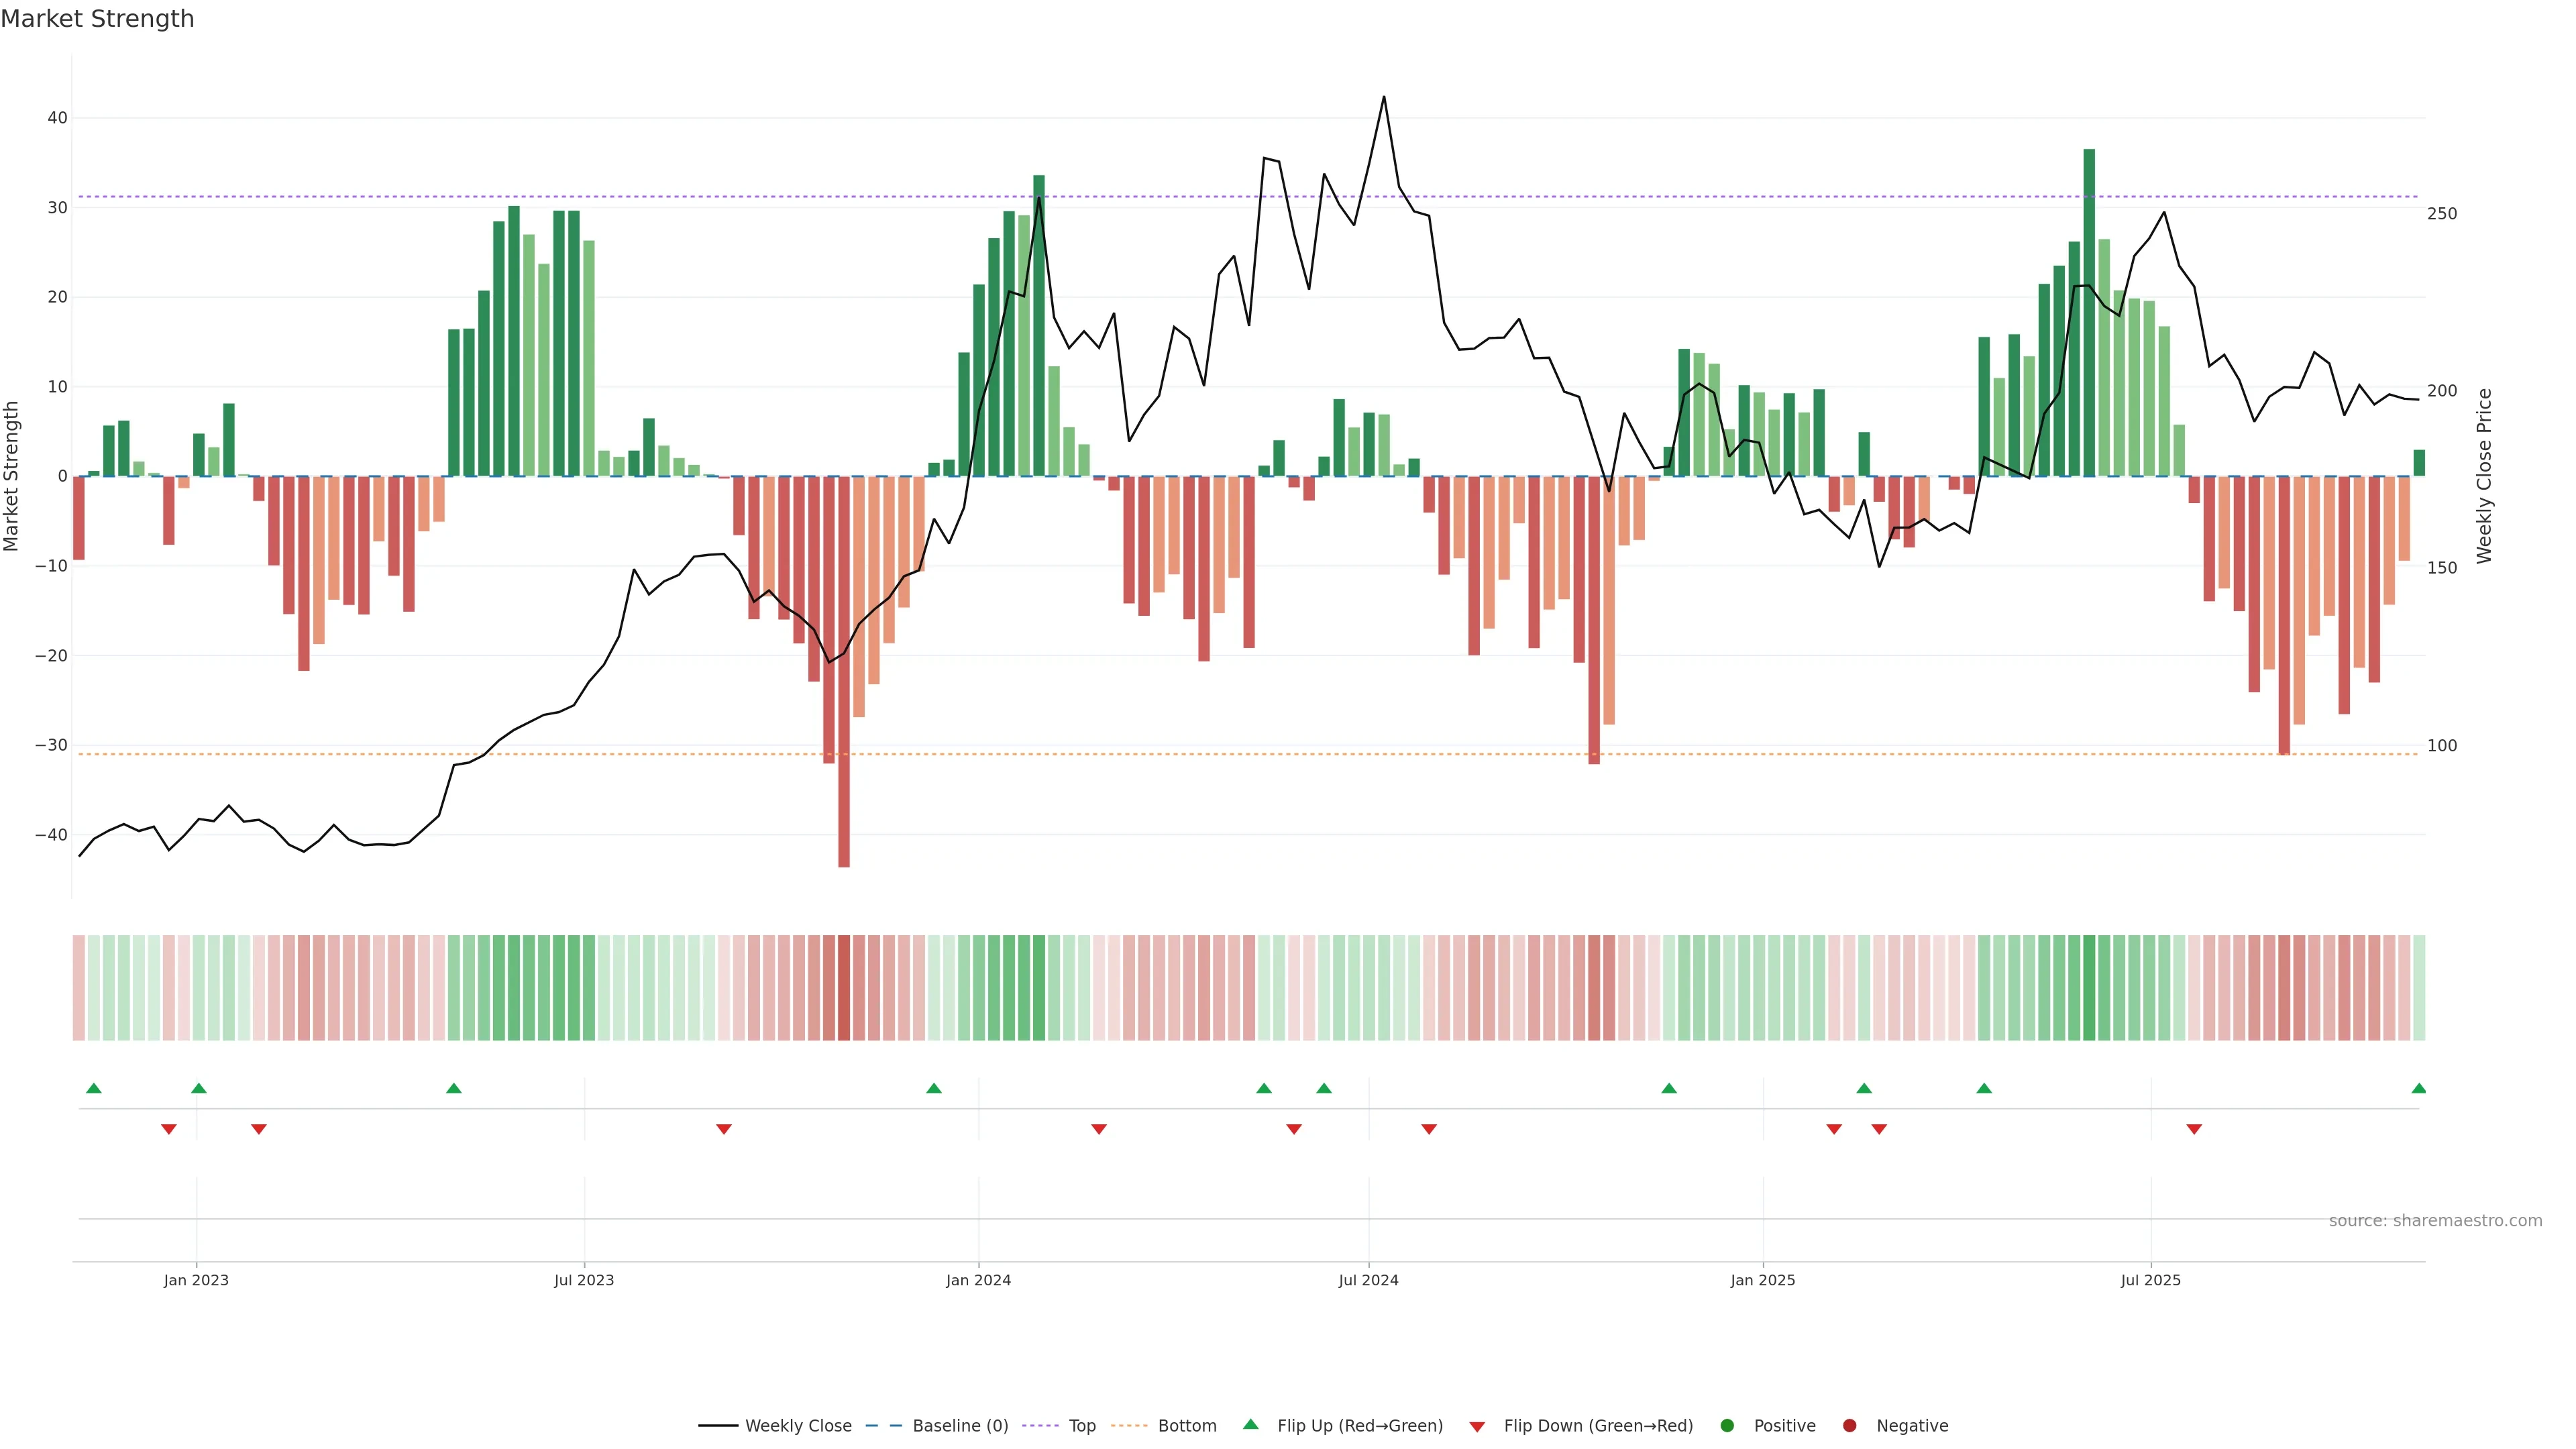The image size is (2576, 1449).
Task: Click the Negative red circle legend icon
Action: pyautogui.click(x=1849, y=1426)
